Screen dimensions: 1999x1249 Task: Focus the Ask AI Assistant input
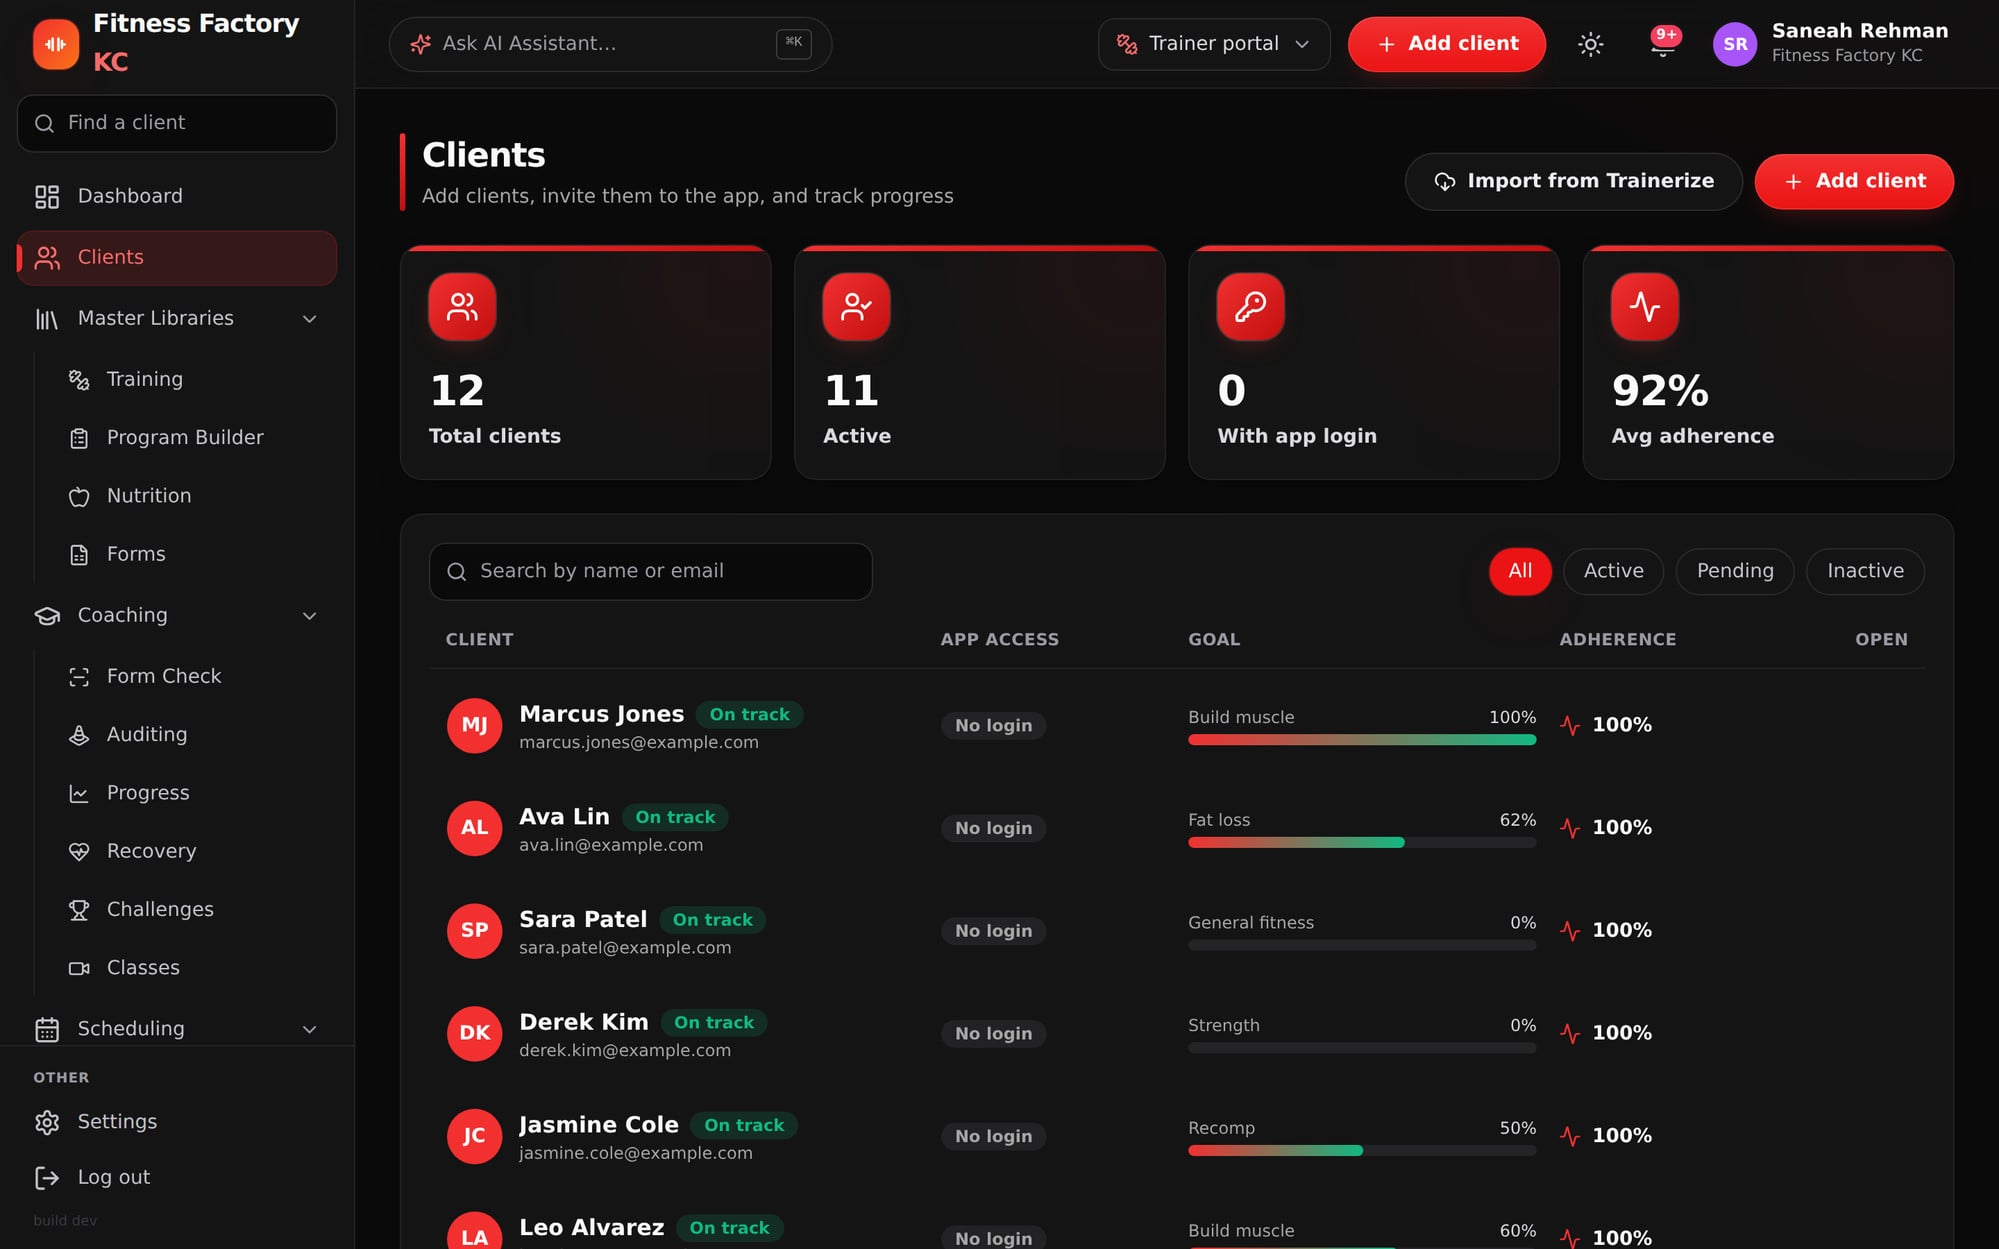610,44
